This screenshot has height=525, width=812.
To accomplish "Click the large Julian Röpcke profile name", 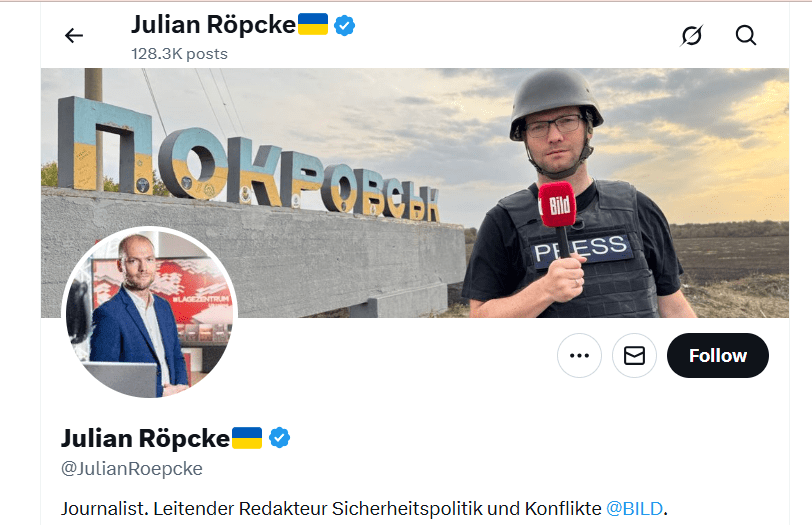I will (146, 439).
